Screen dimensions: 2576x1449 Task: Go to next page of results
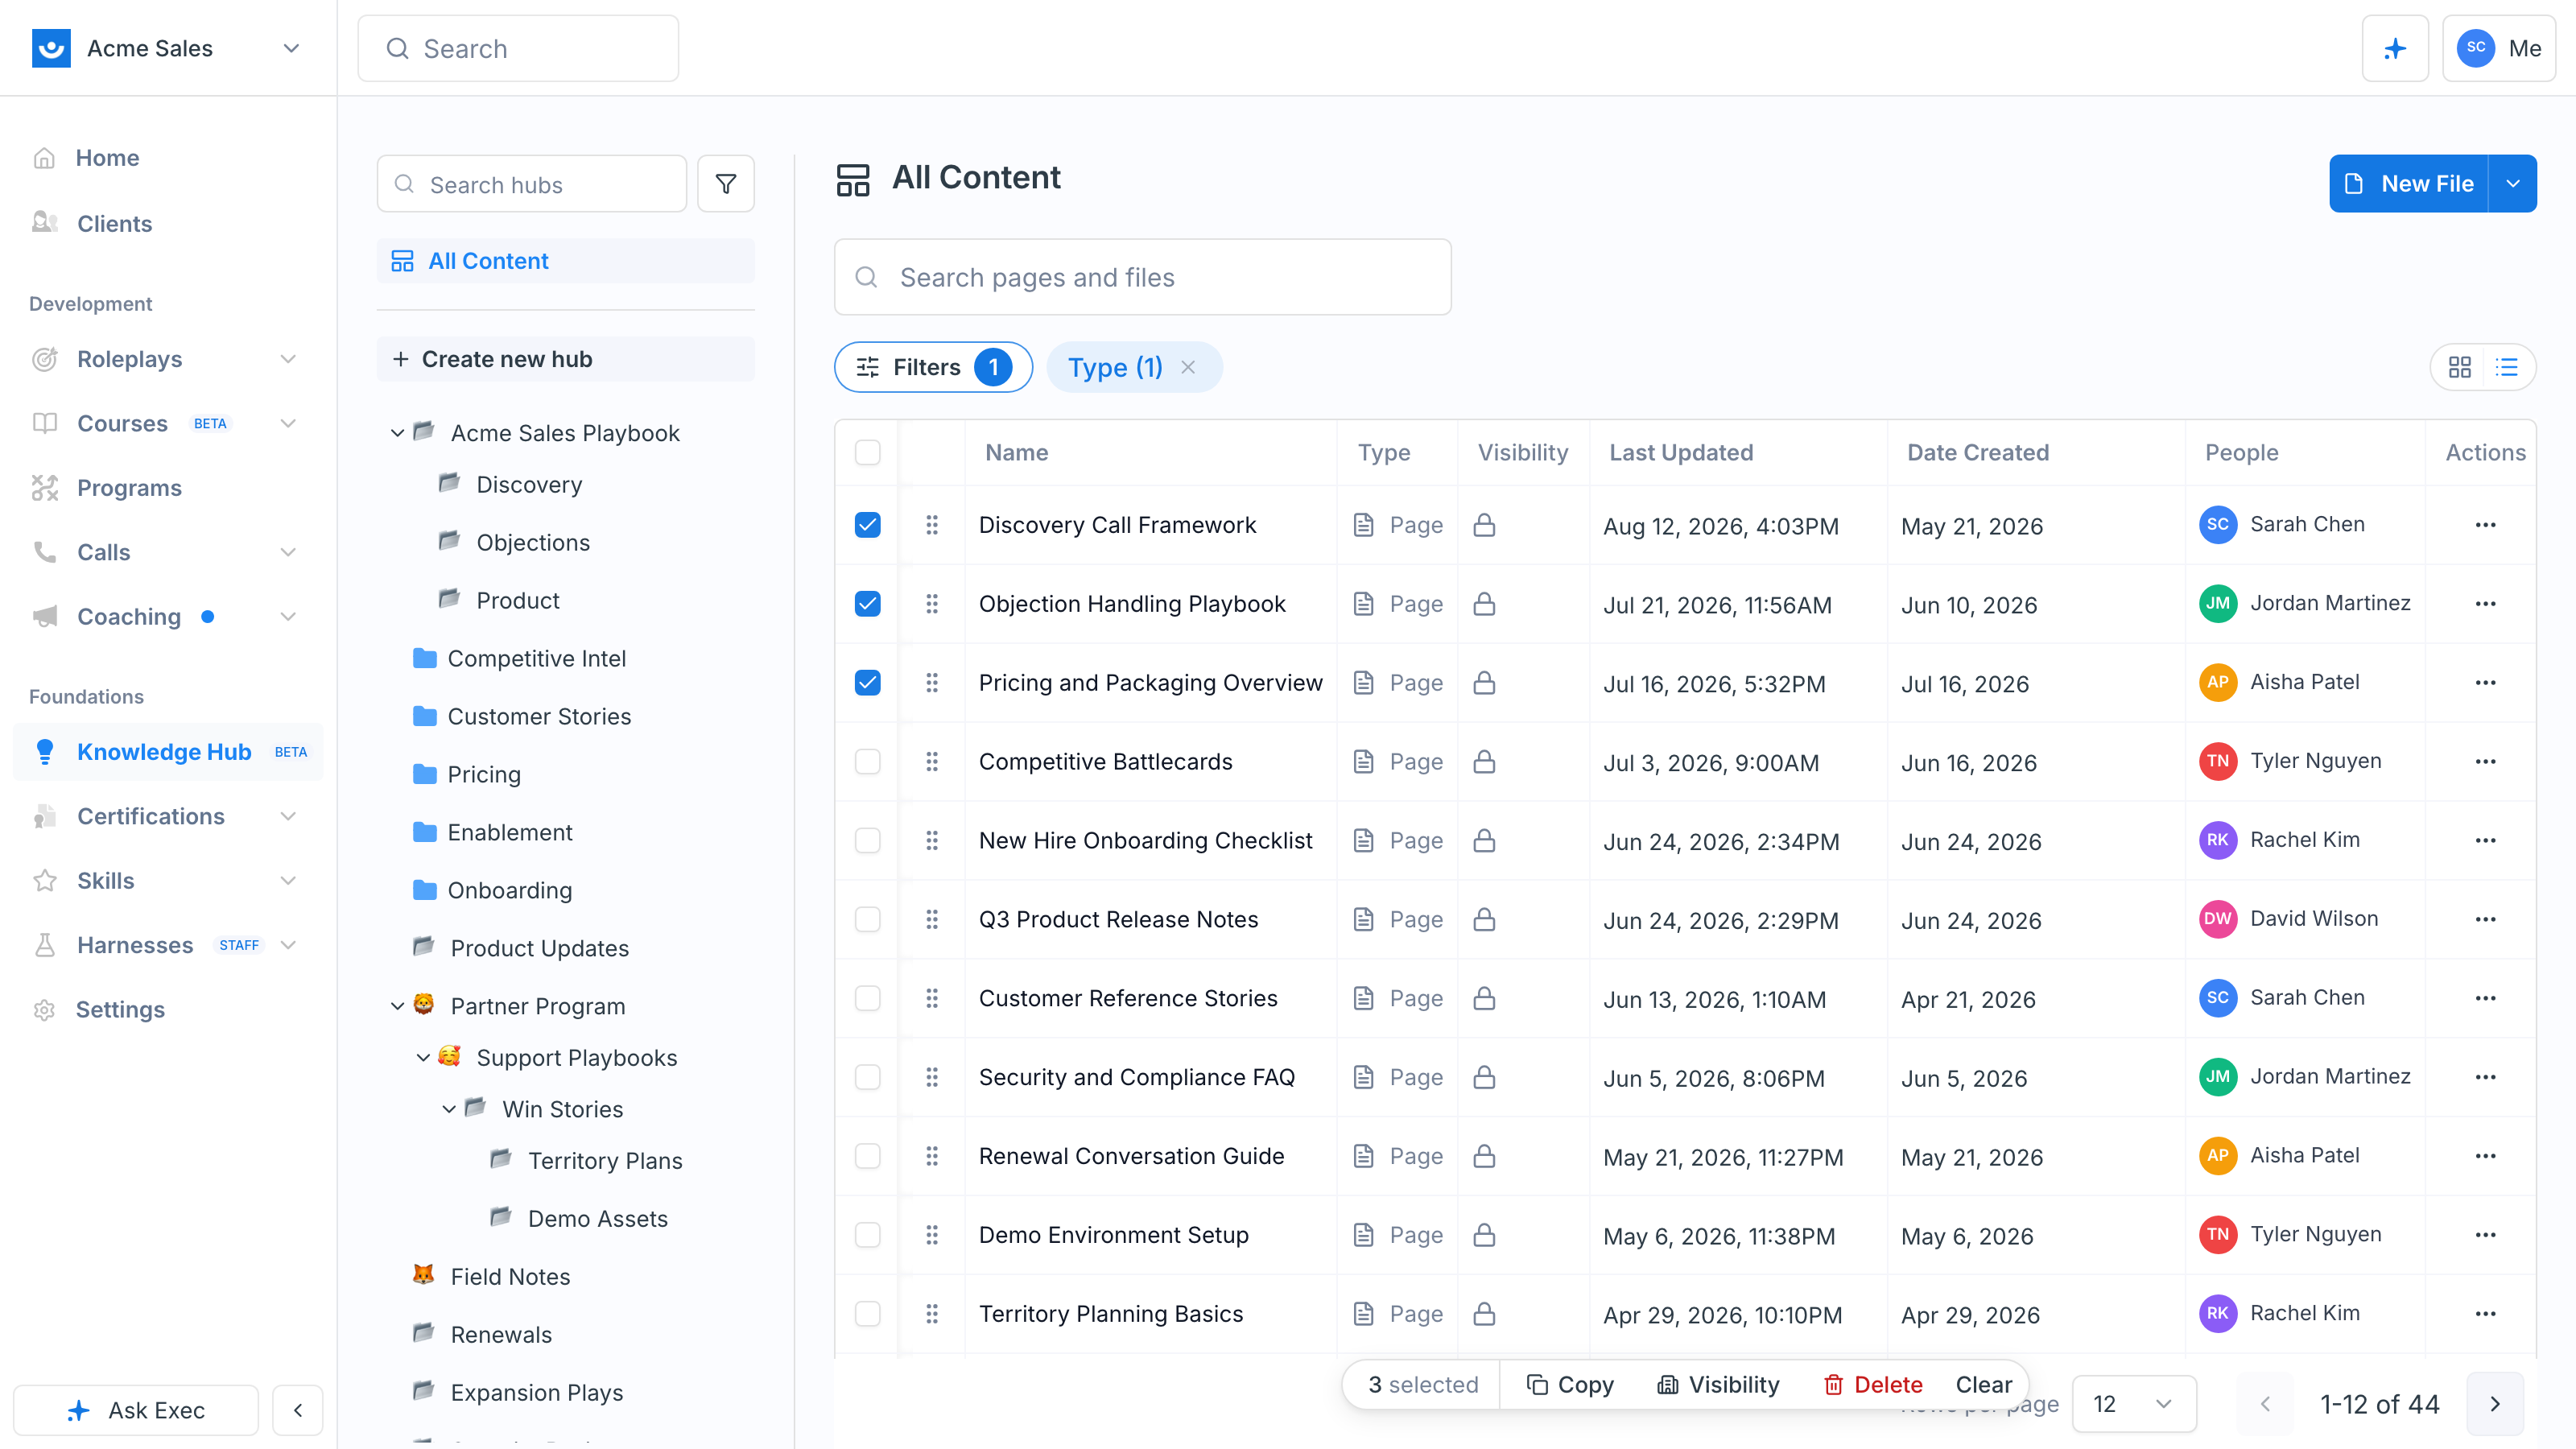click(x=2494, y=1404)
